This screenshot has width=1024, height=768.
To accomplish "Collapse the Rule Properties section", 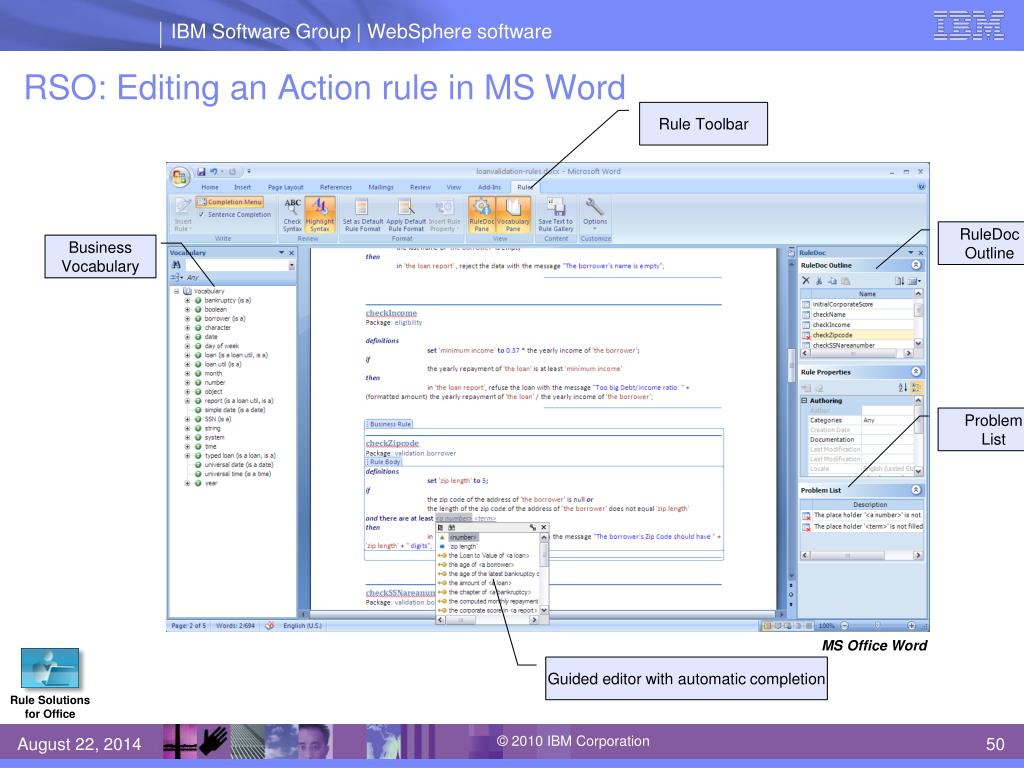I will coord(916,372).
